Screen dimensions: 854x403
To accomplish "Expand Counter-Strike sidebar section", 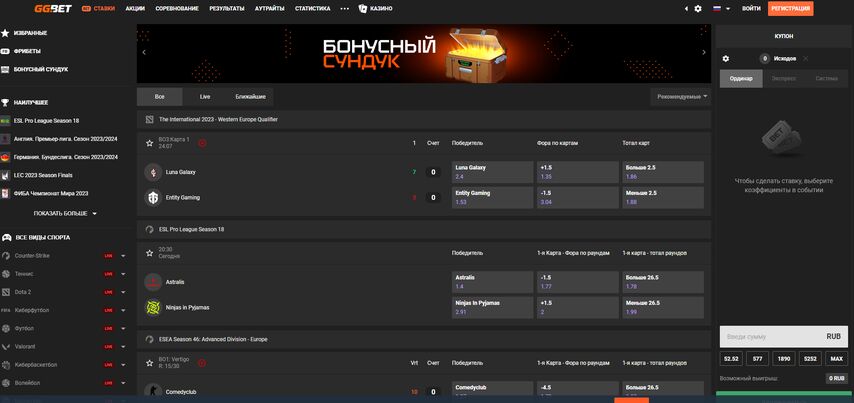I will pyautogui.click(x=123, y=256).
